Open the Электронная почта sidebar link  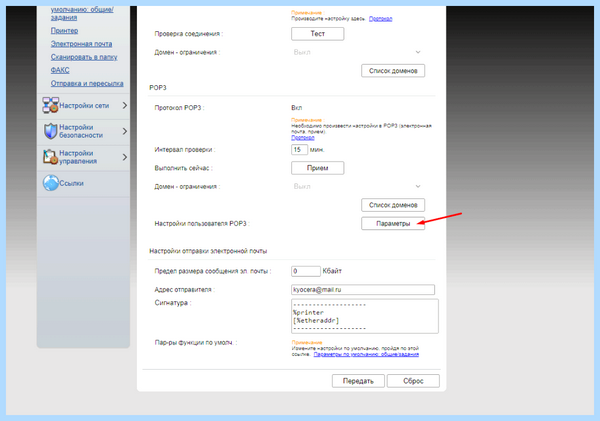tap(82, 44)
